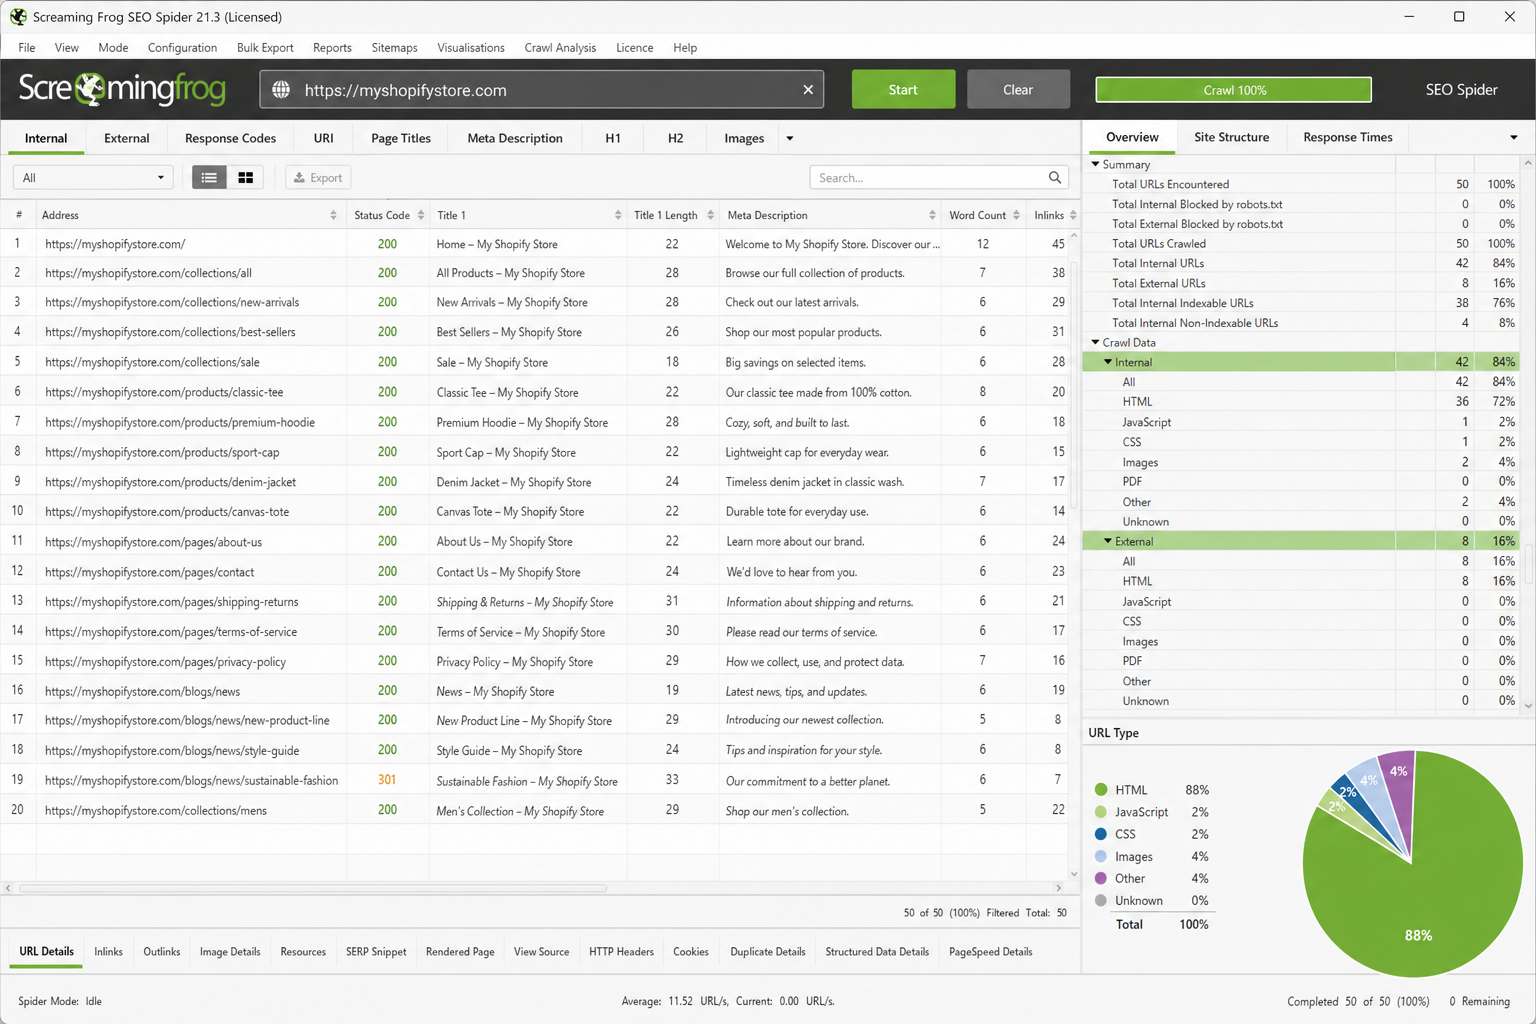Switch to the Meta Description tab

tap(515, 138)
